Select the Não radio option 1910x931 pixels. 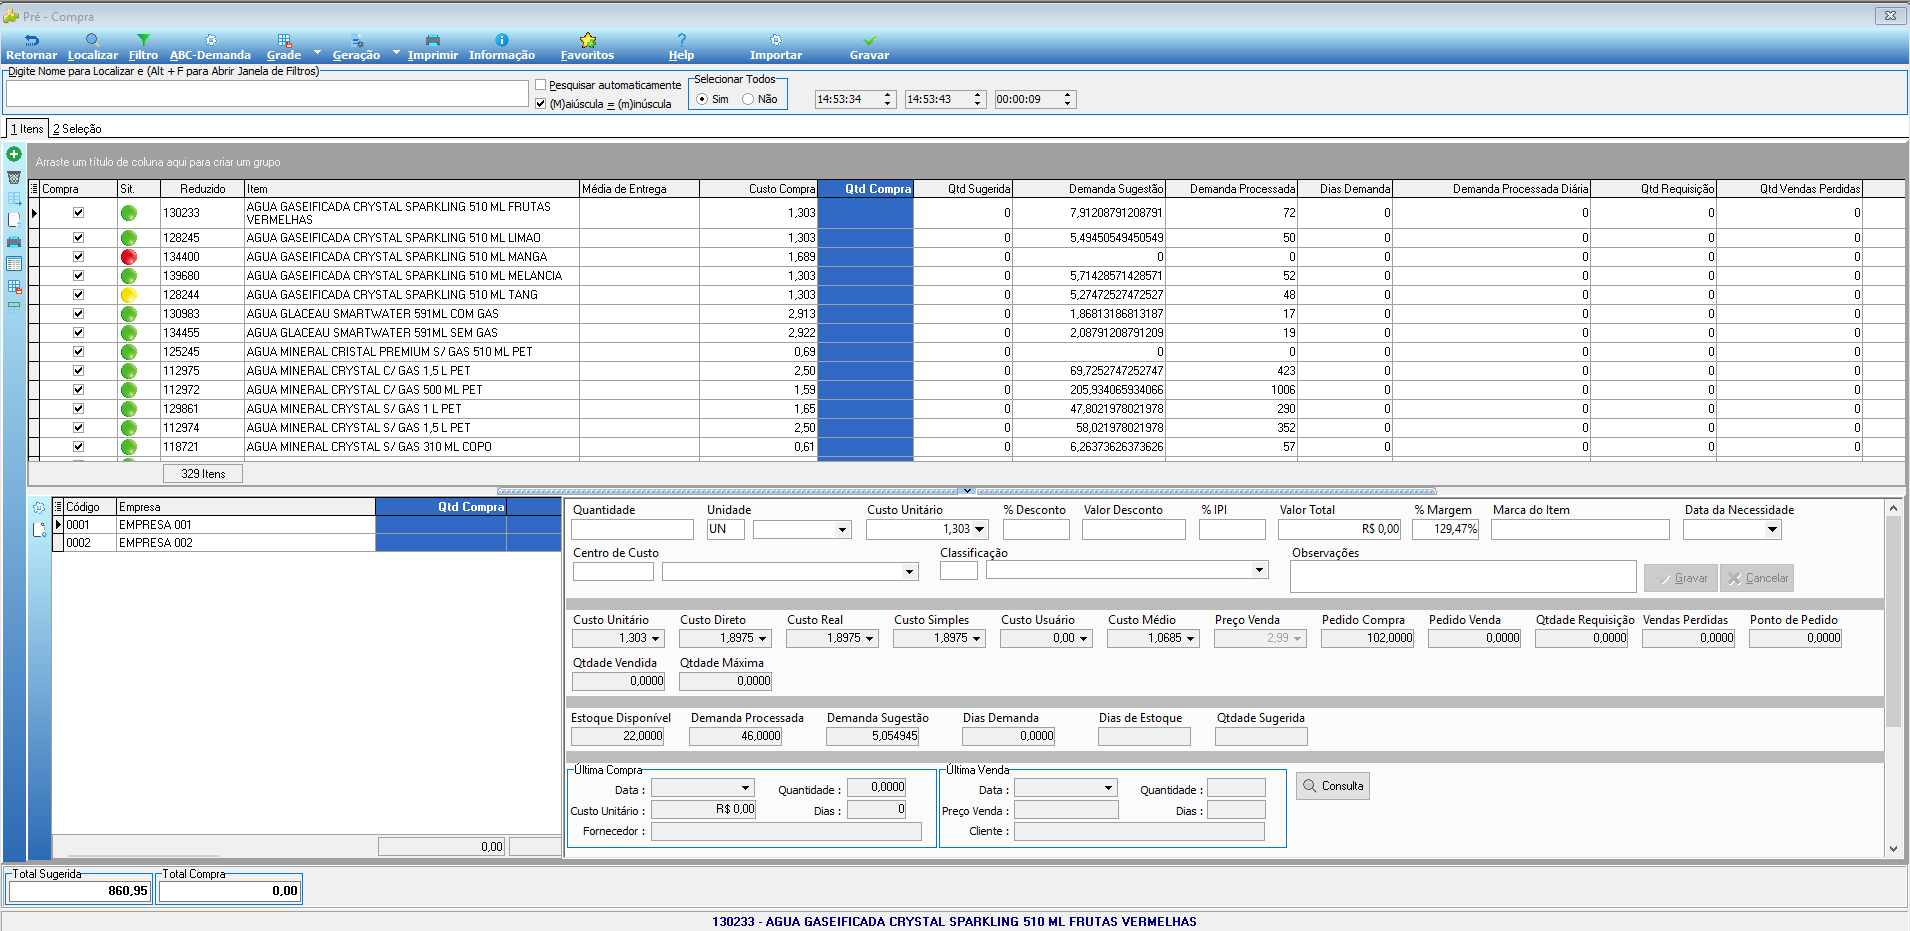click(748, 99)
